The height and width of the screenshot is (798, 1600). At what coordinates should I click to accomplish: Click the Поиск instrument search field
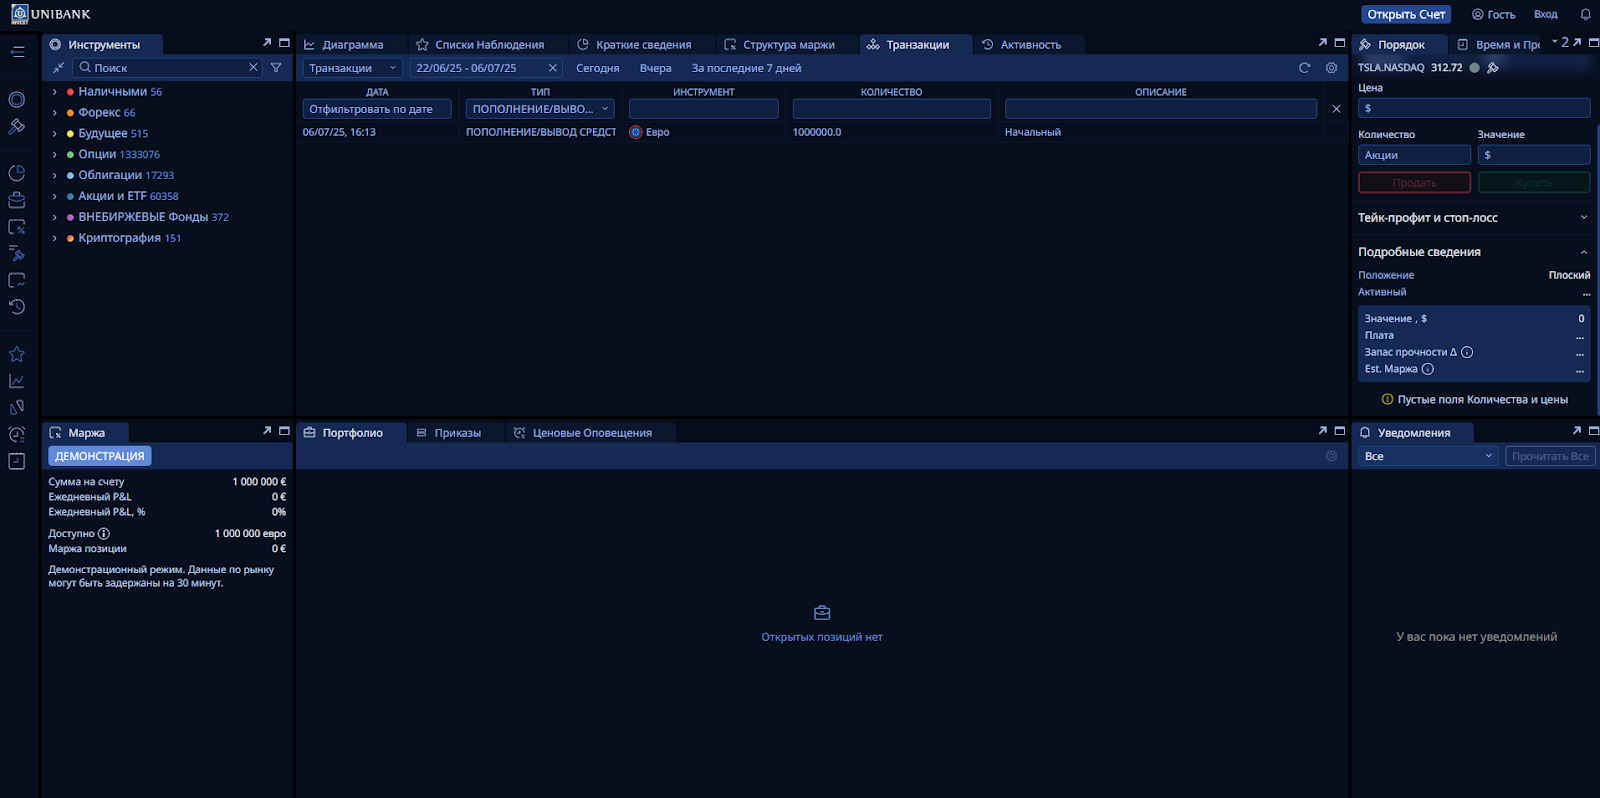(167, 68)
